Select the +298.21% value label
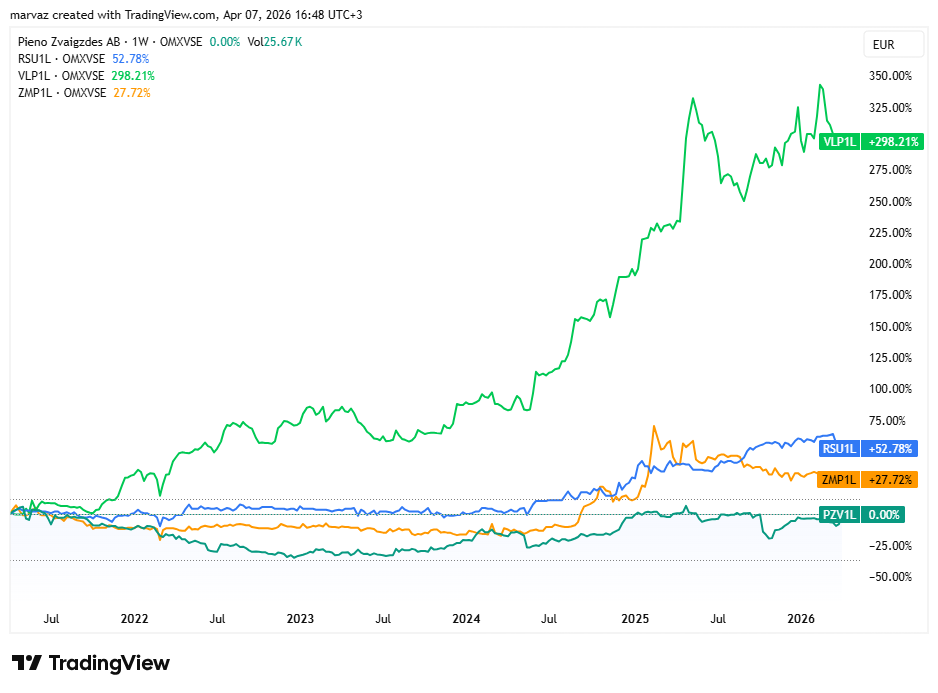 (893, 142)
